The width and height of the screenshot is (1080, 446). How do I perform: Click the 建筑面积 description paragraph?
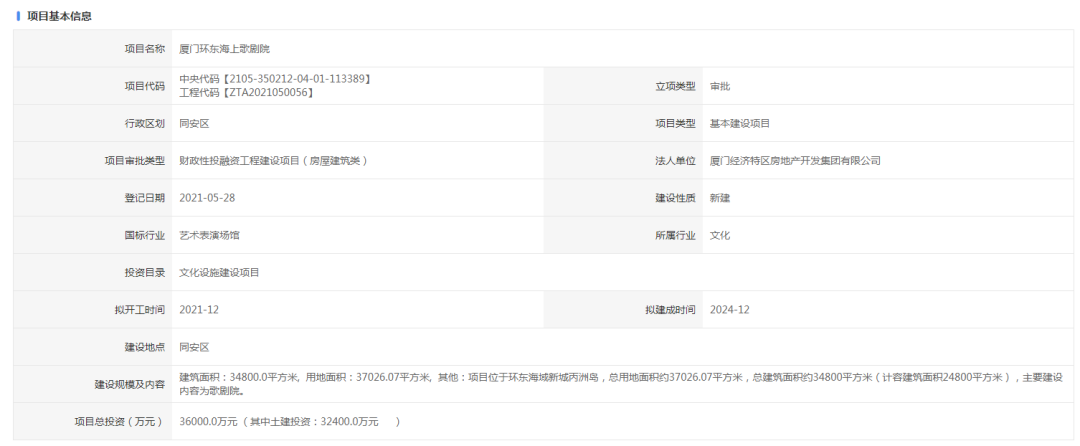(621, 384)
